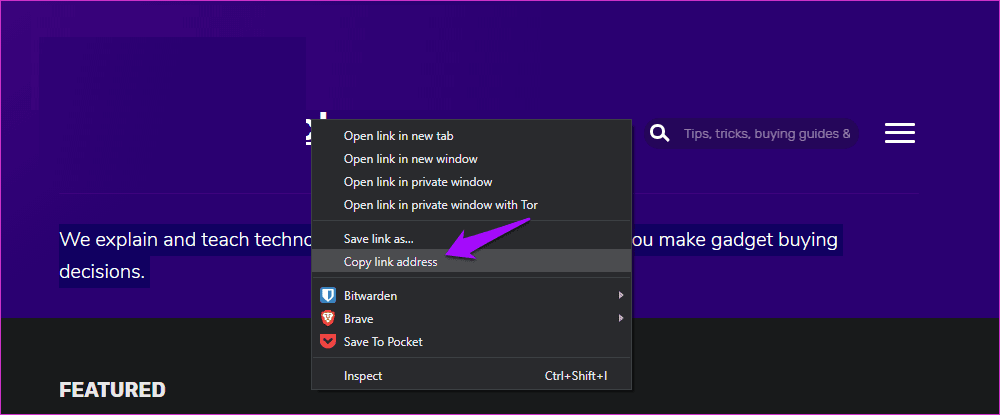This screenshot has height=415, width=1000.
Task: Click the FEATURED section heading
Action: click(x=112, y=390)
